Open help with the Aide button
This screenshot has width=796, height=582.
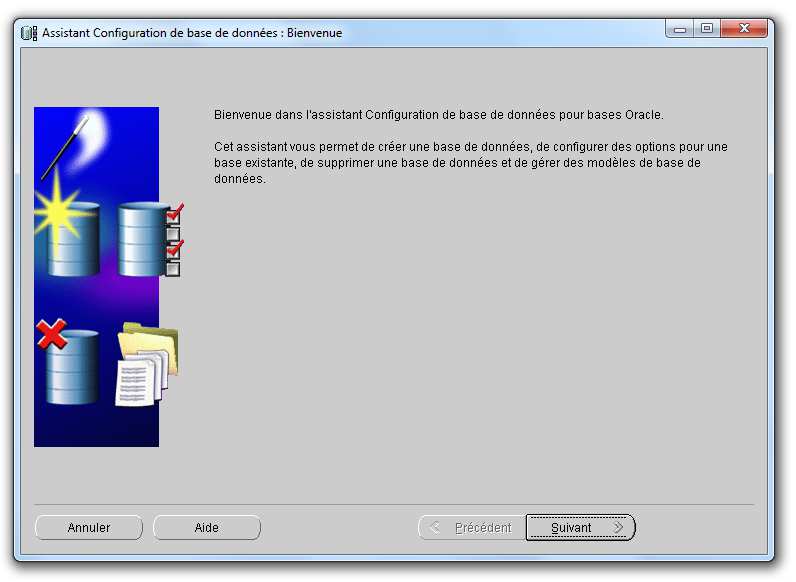[x=207, y=528]
